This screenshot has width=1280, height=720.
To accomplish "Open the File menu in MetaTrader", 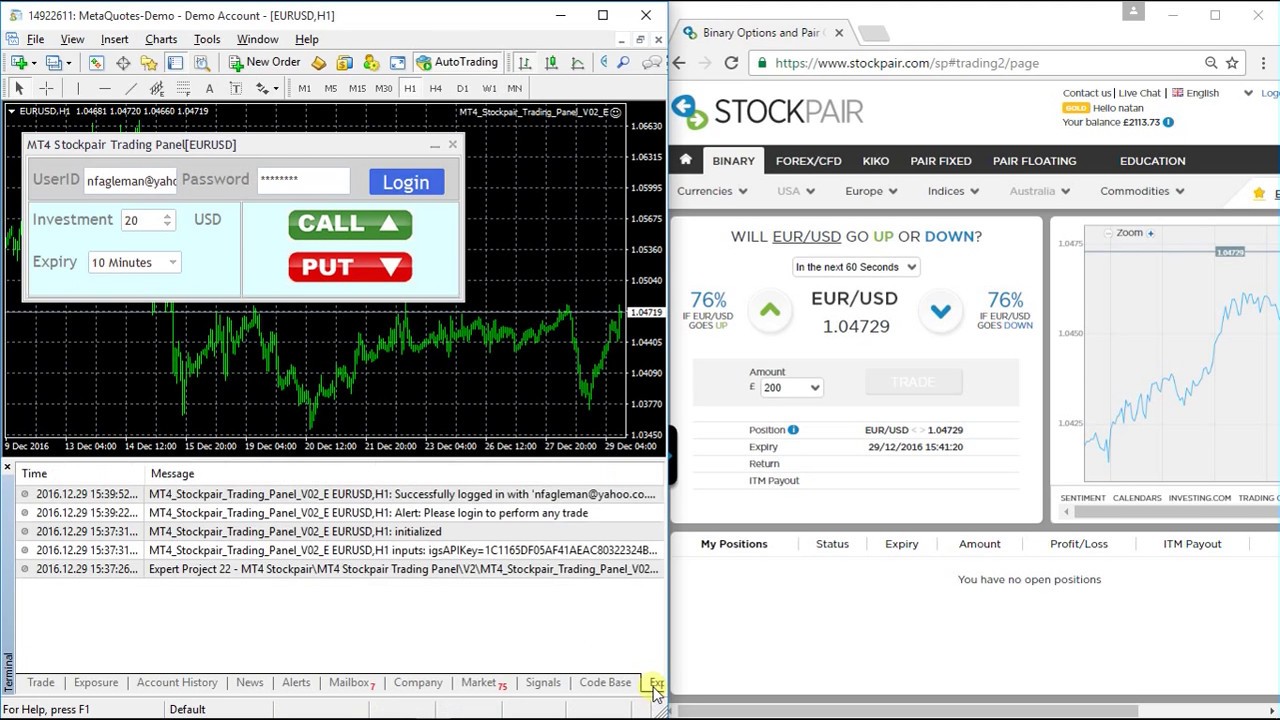I will (x=35, y=39).
